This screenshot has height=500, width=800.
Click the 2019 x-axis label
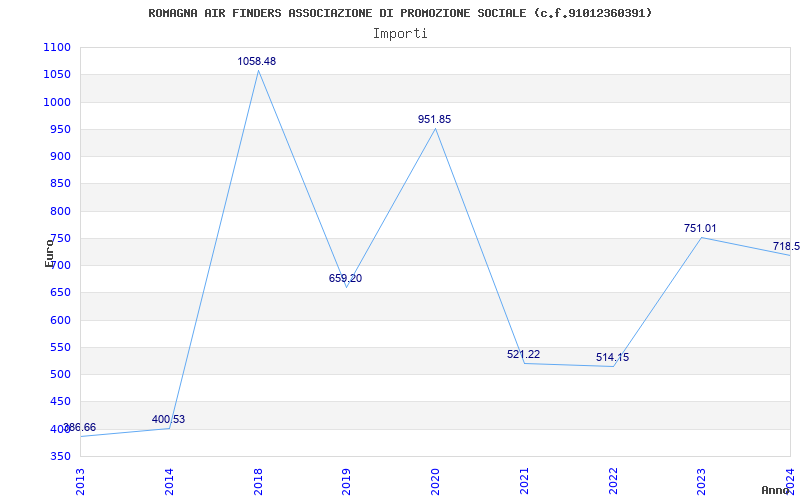(x=347, y=481)
